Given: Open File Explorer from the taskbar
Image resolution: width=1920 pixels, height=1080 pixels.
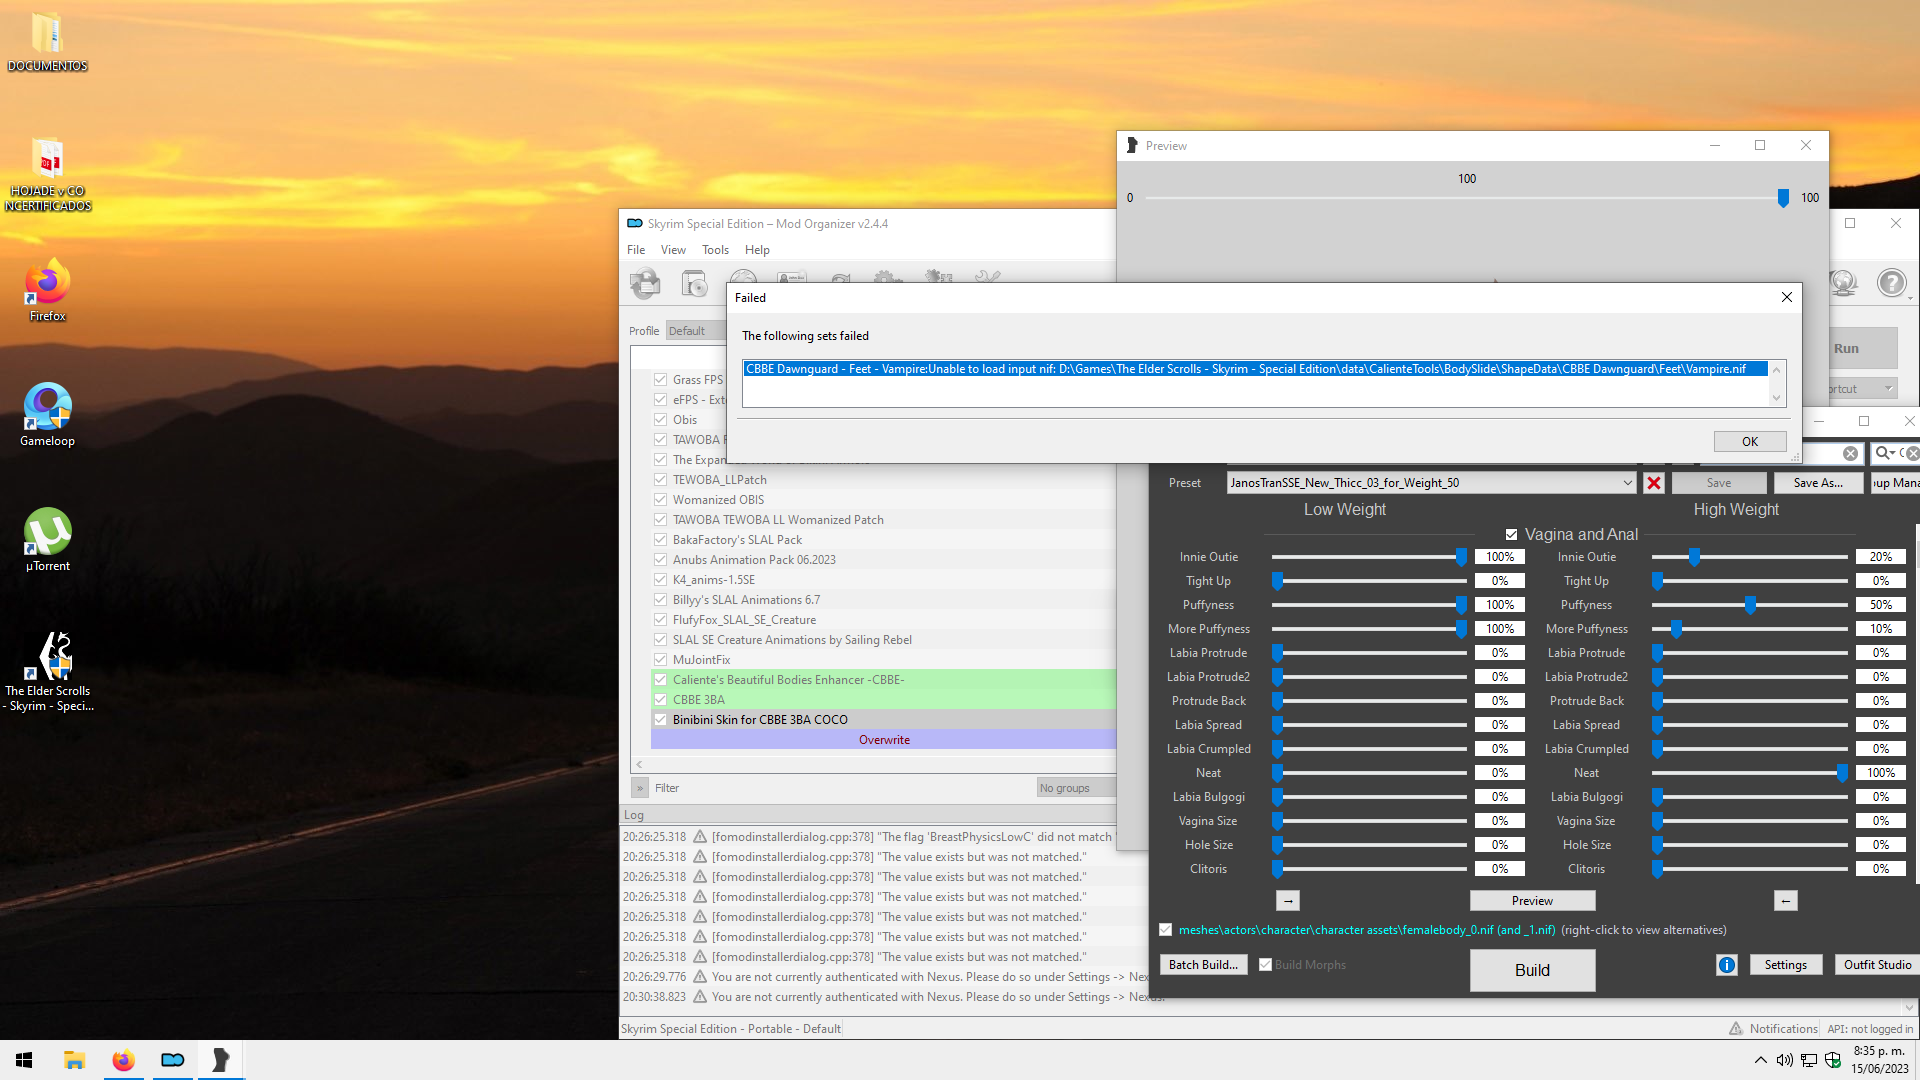Looking at the screenshot, I should click(74, 1060).
